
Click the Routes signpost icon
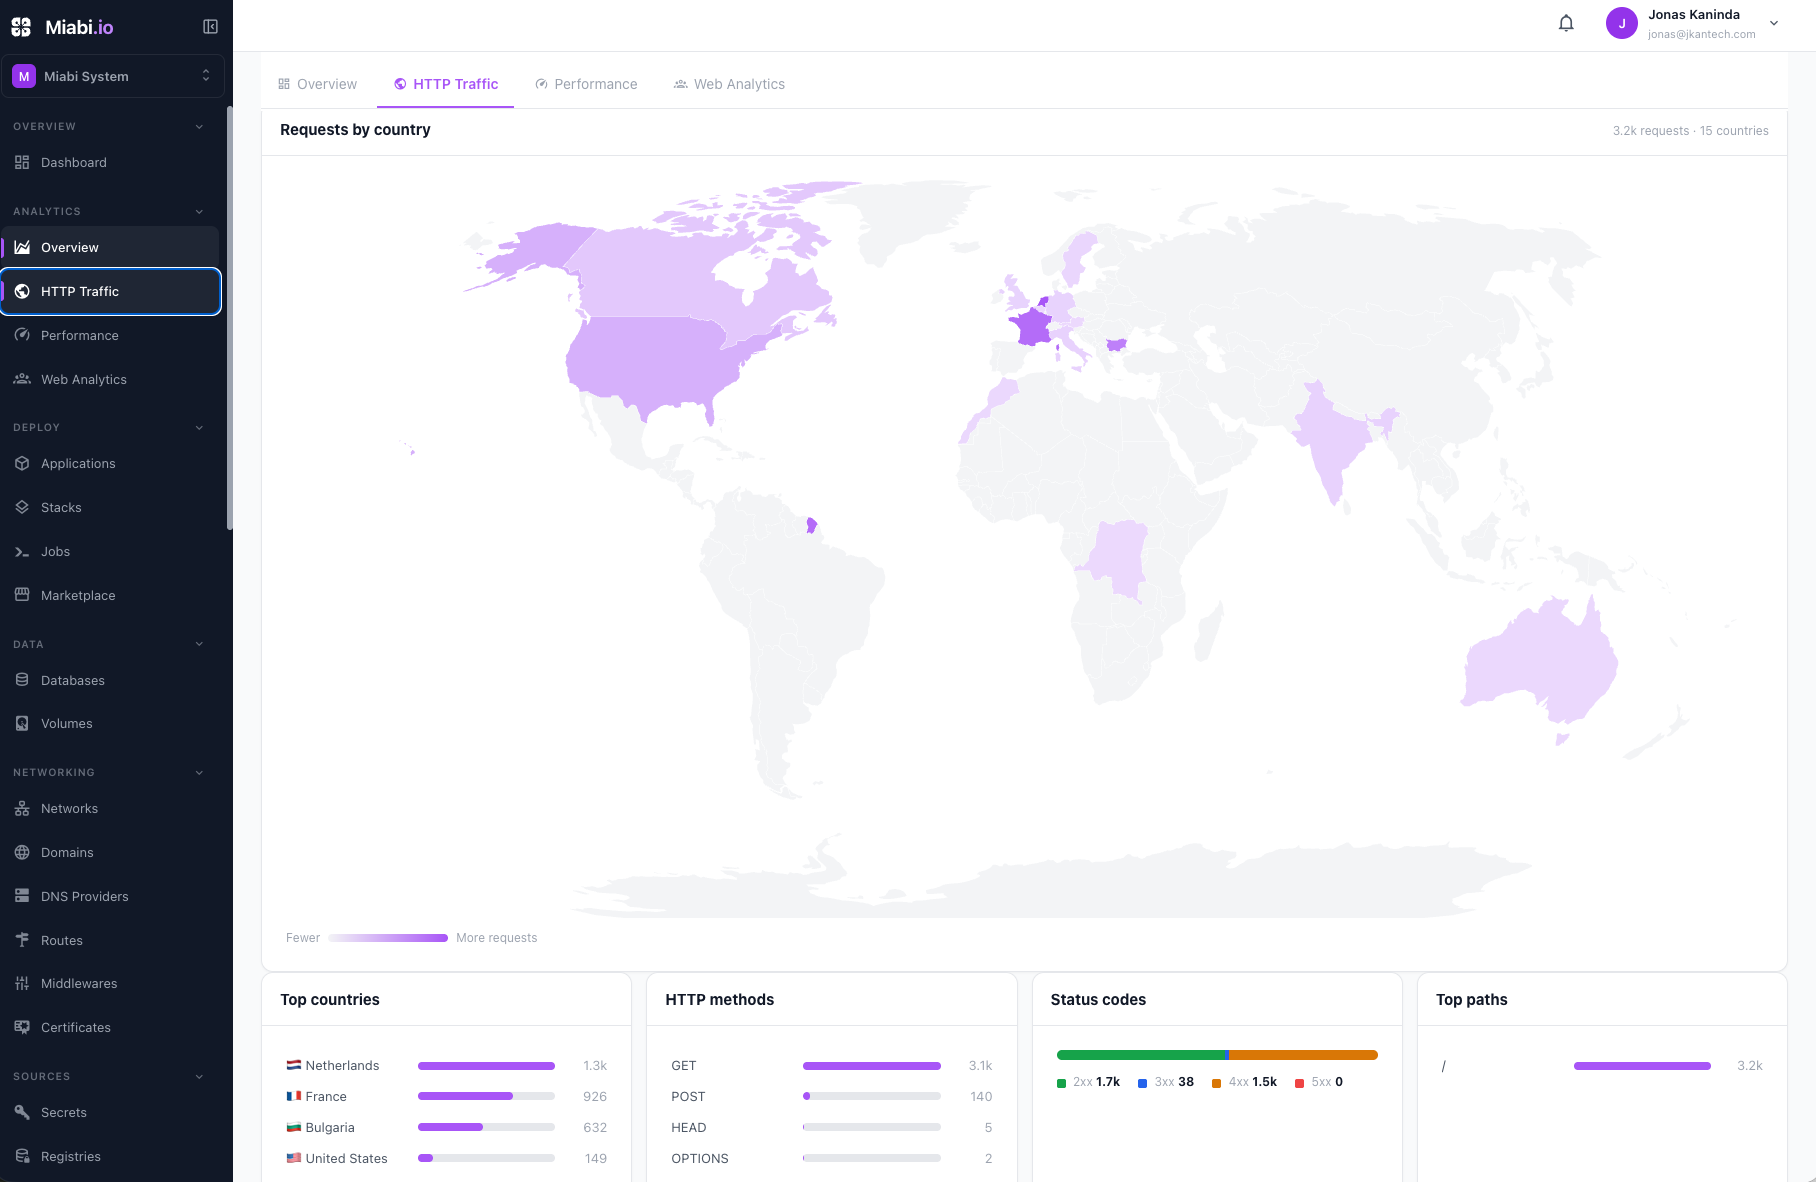coord(22,940)
